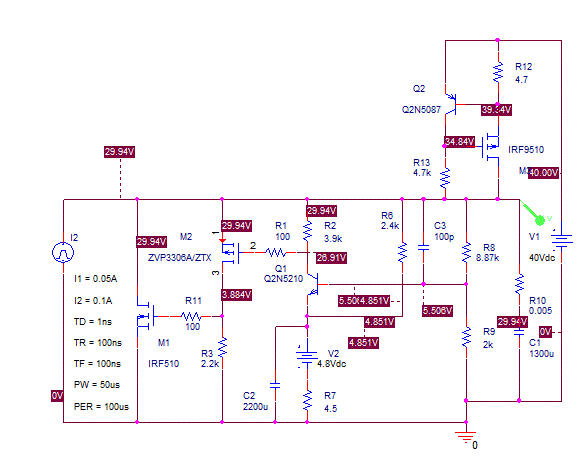
Task: Select the R12 resistor symbol
Action: pyautogui.click(x=498, y=72)
